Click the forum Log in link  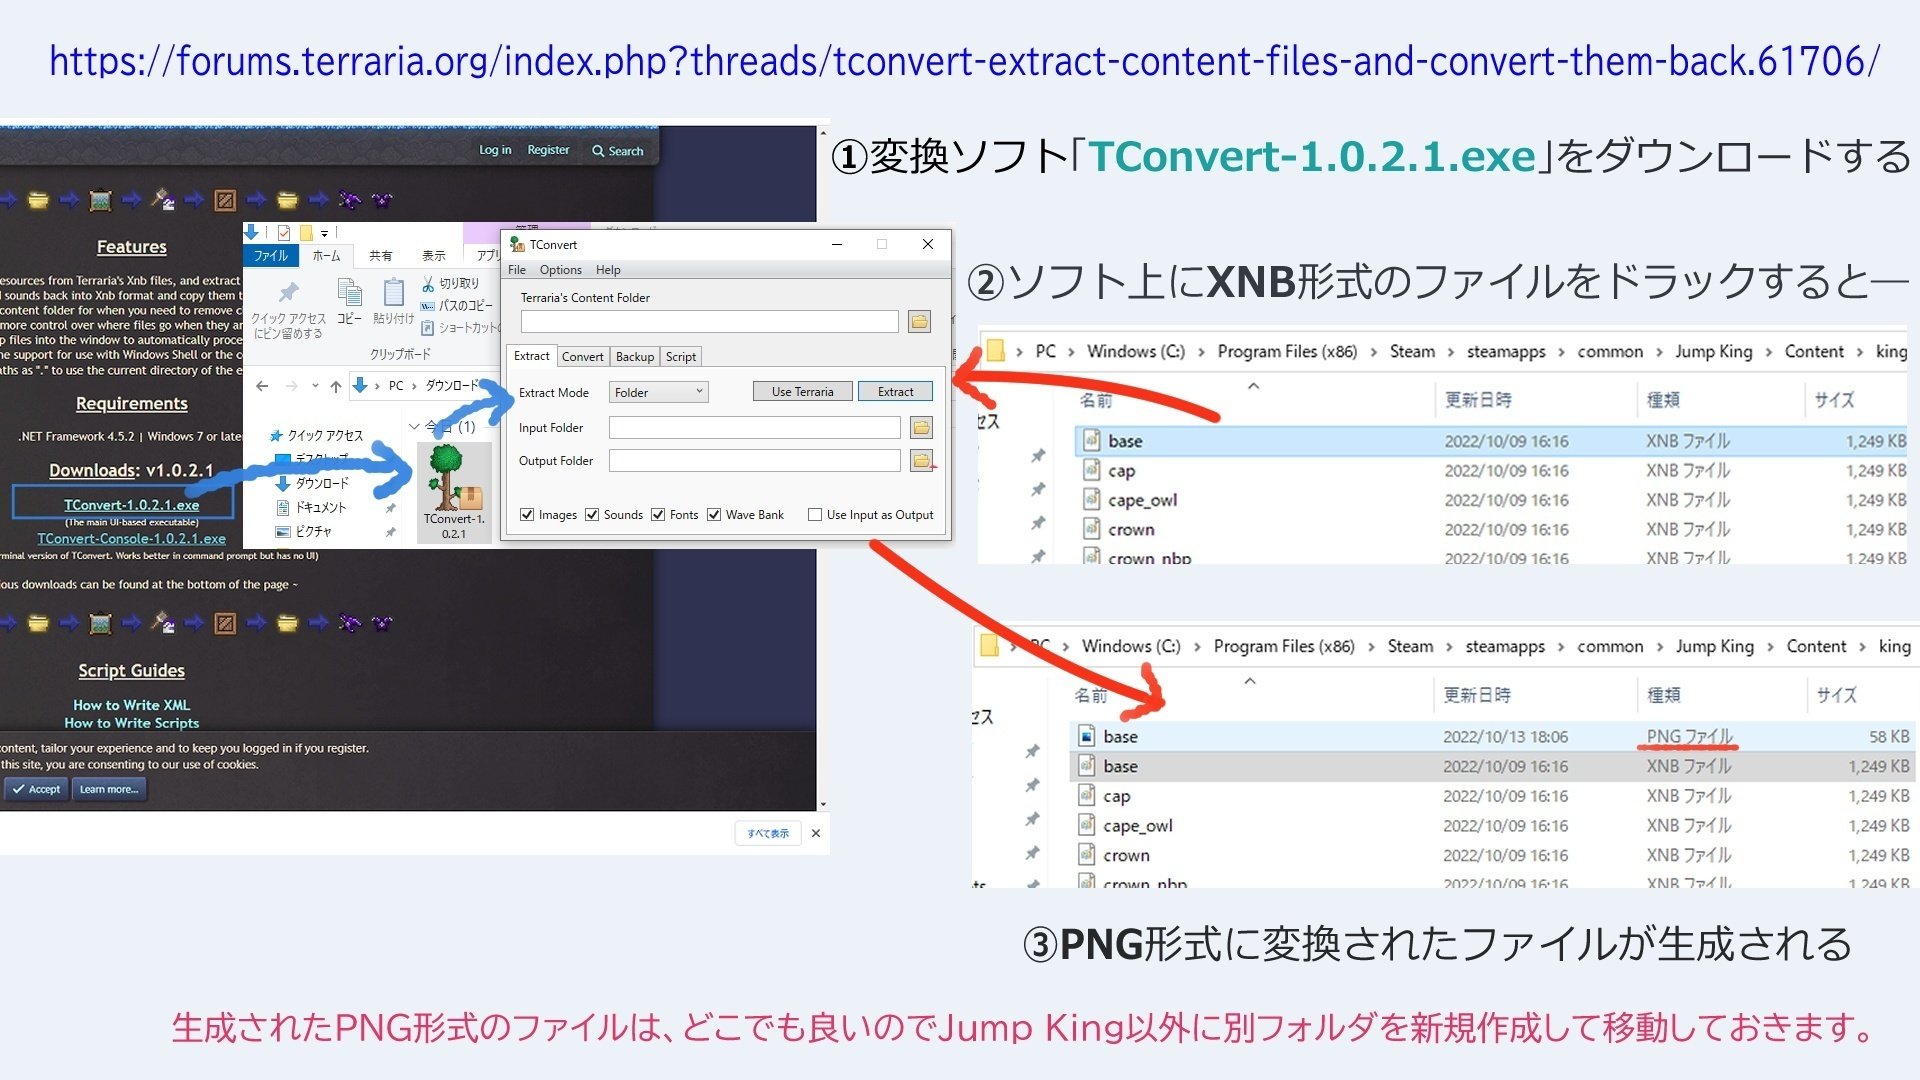pos(495,150)
